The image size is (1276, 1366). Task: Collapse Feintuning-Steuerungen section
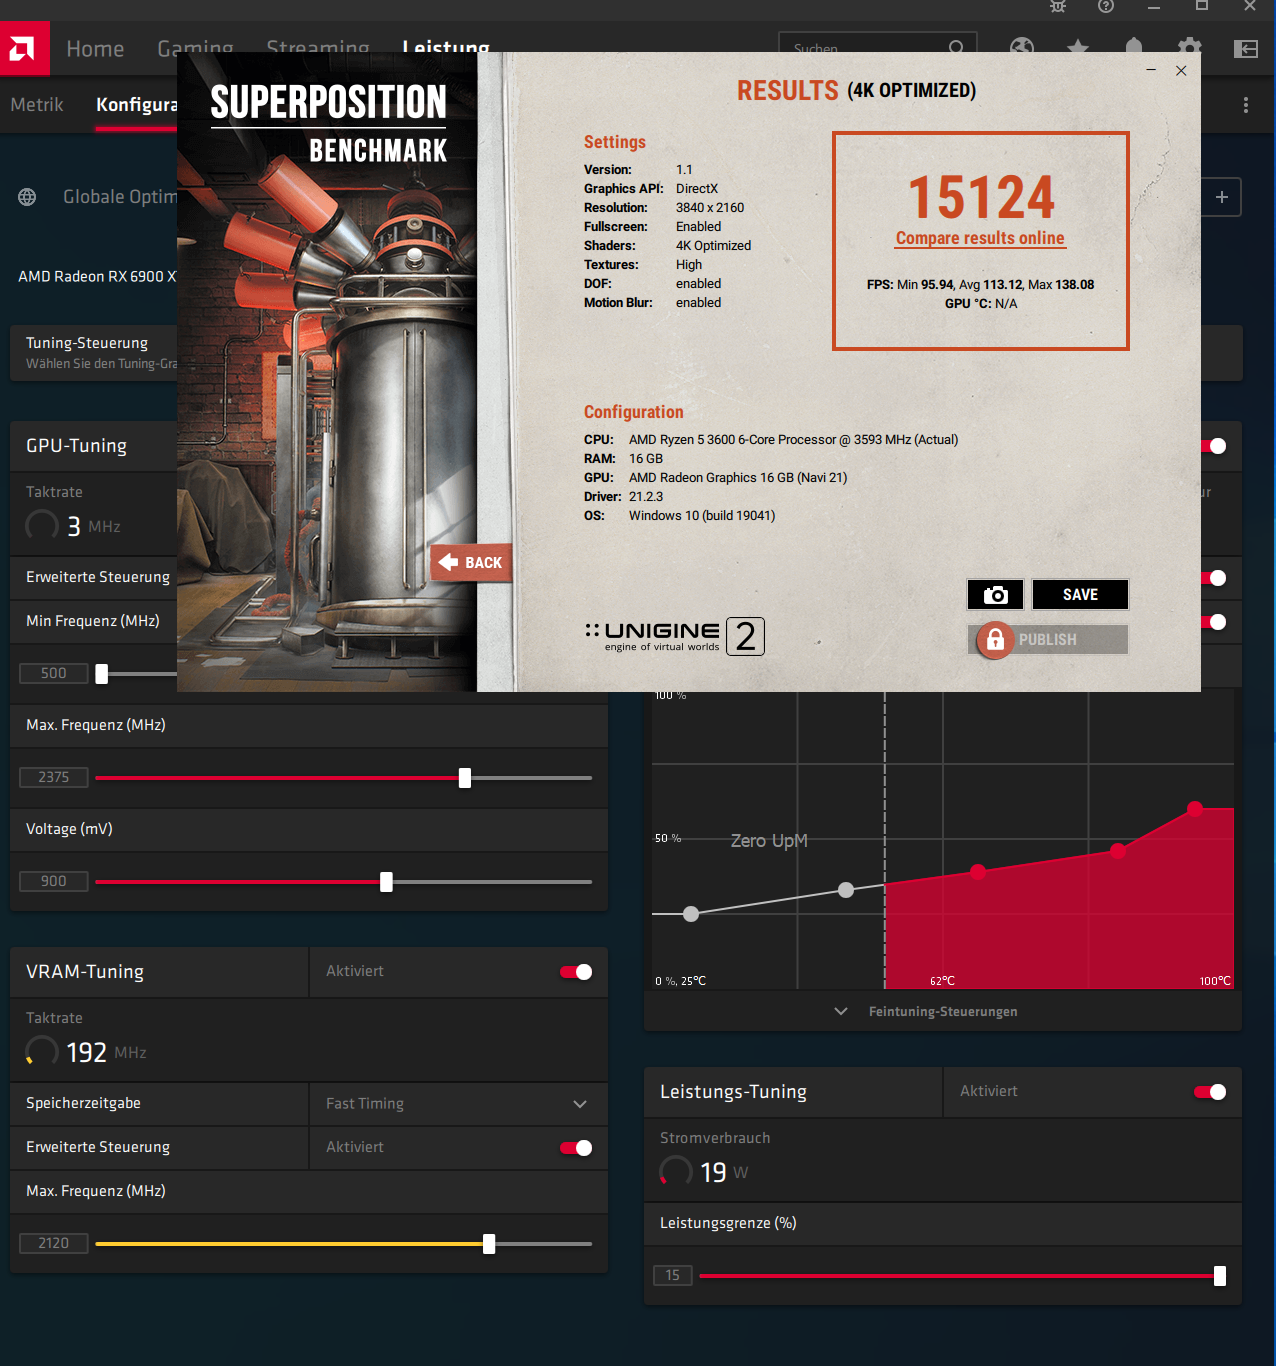tap(943, 1012)
